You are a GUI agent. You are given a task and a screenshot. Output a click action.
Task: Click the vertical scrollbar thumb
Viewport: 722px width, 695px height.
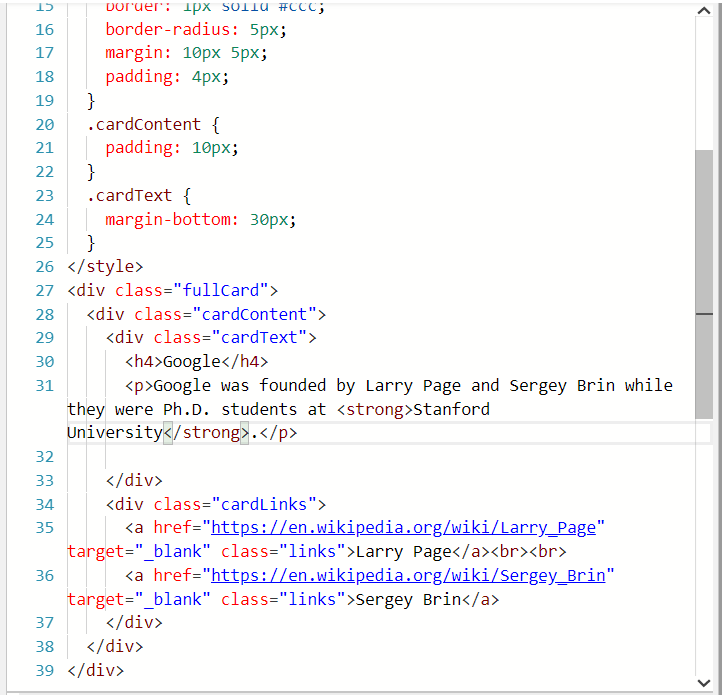[x=704, y=284]
